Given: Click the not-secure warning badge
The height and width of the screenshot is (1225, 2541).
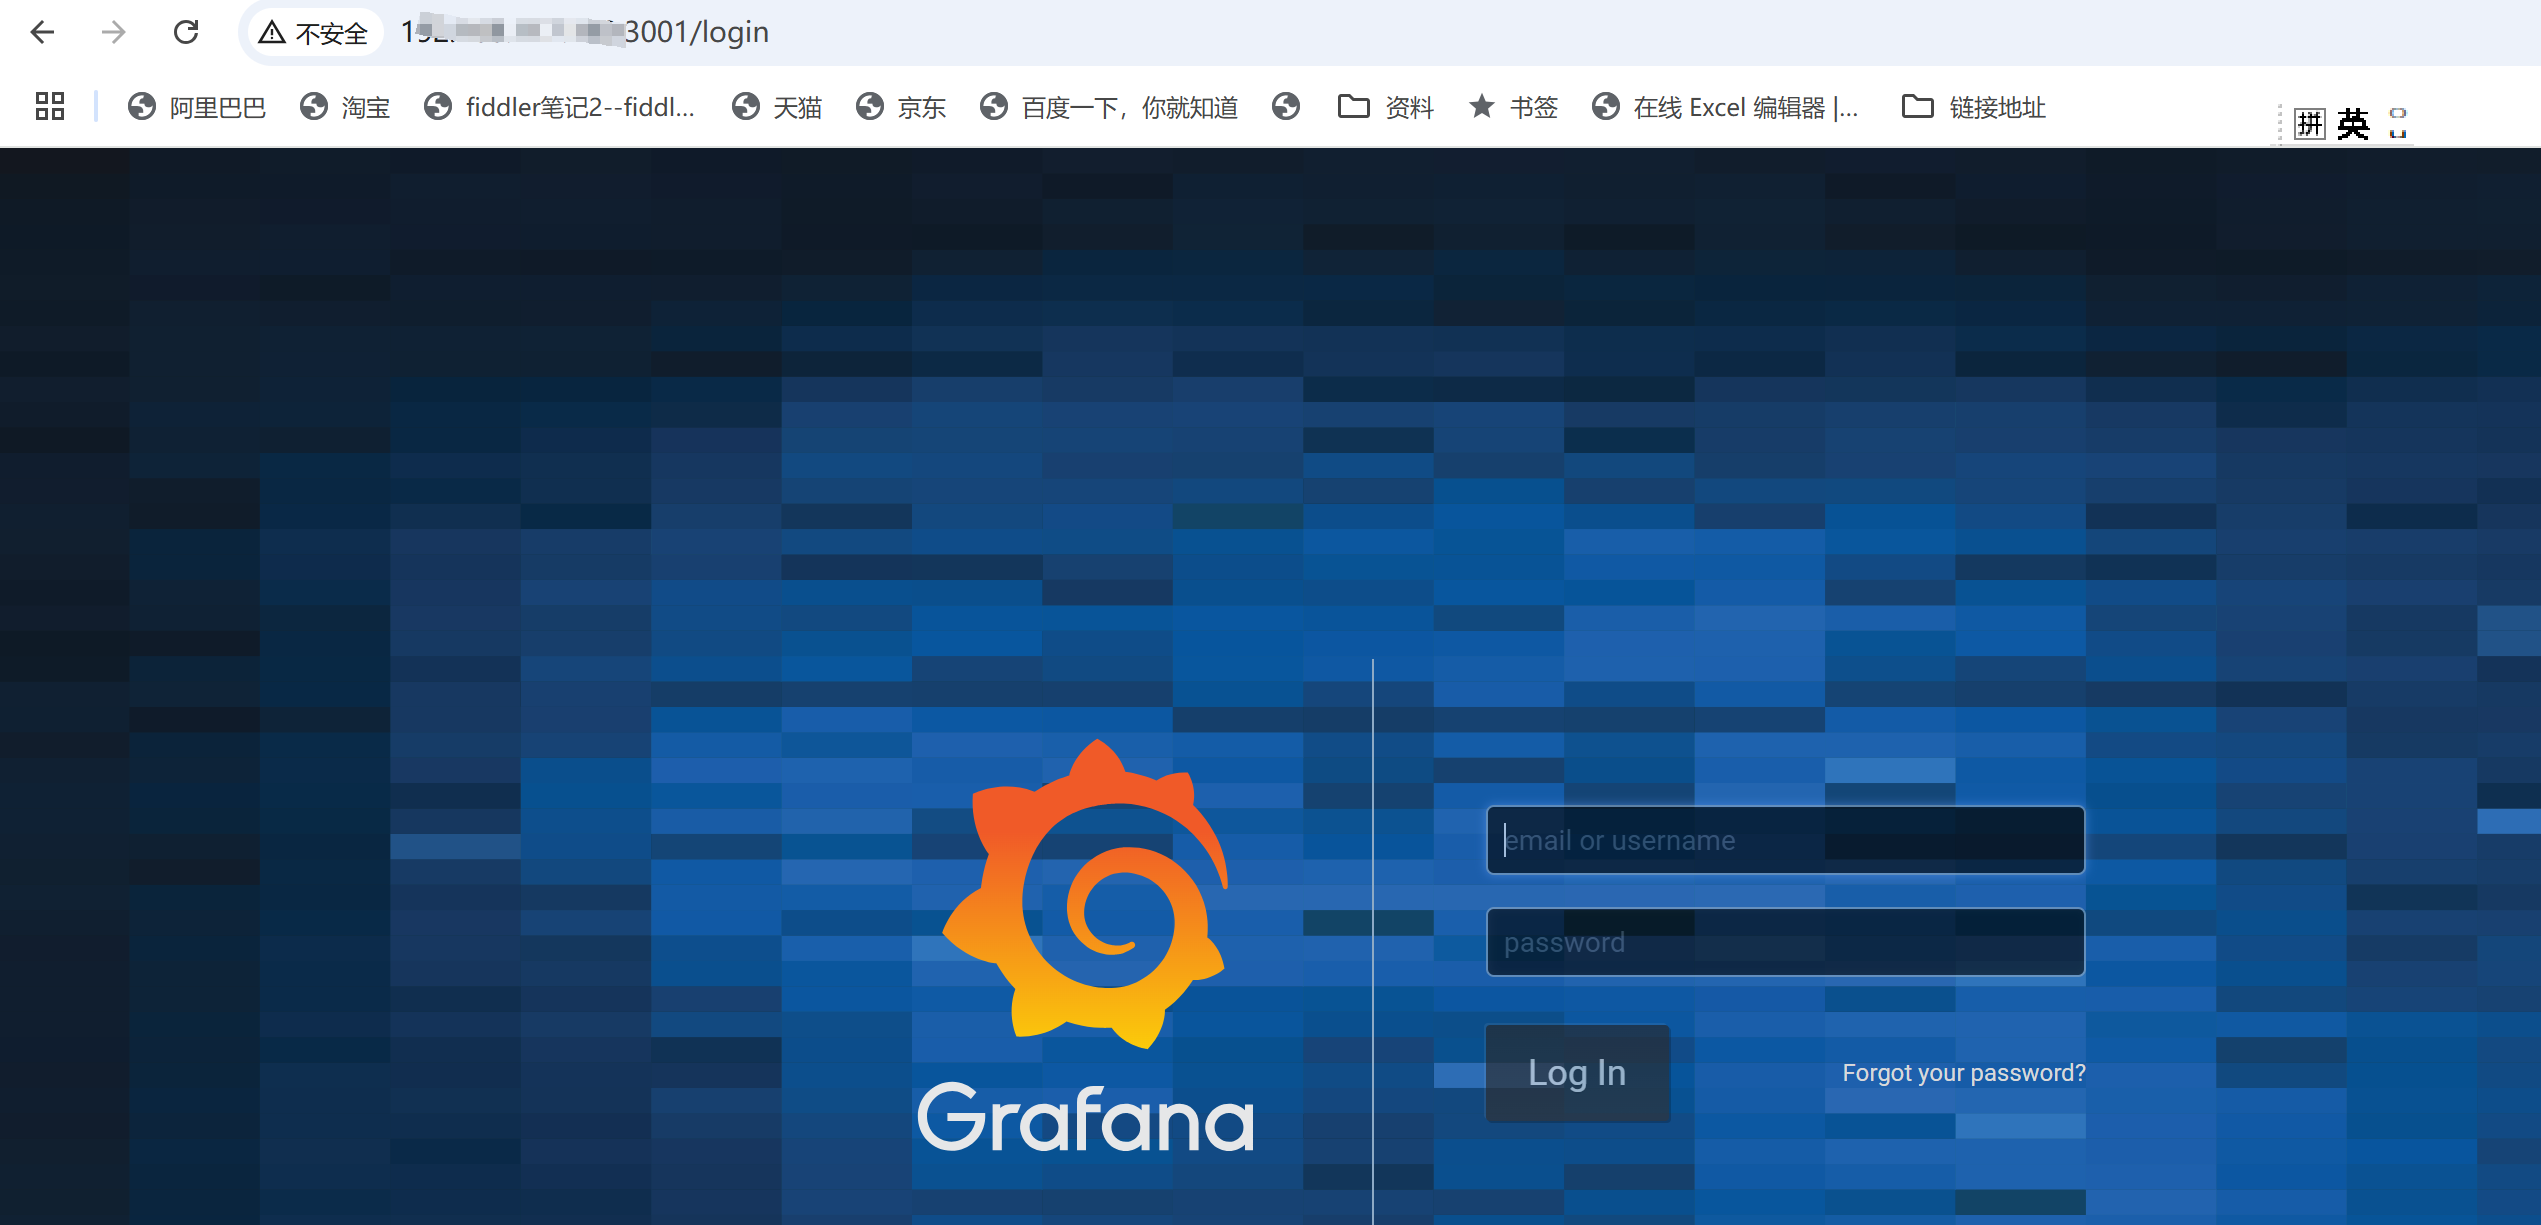Looking at the screenshot, I should 314,33.
